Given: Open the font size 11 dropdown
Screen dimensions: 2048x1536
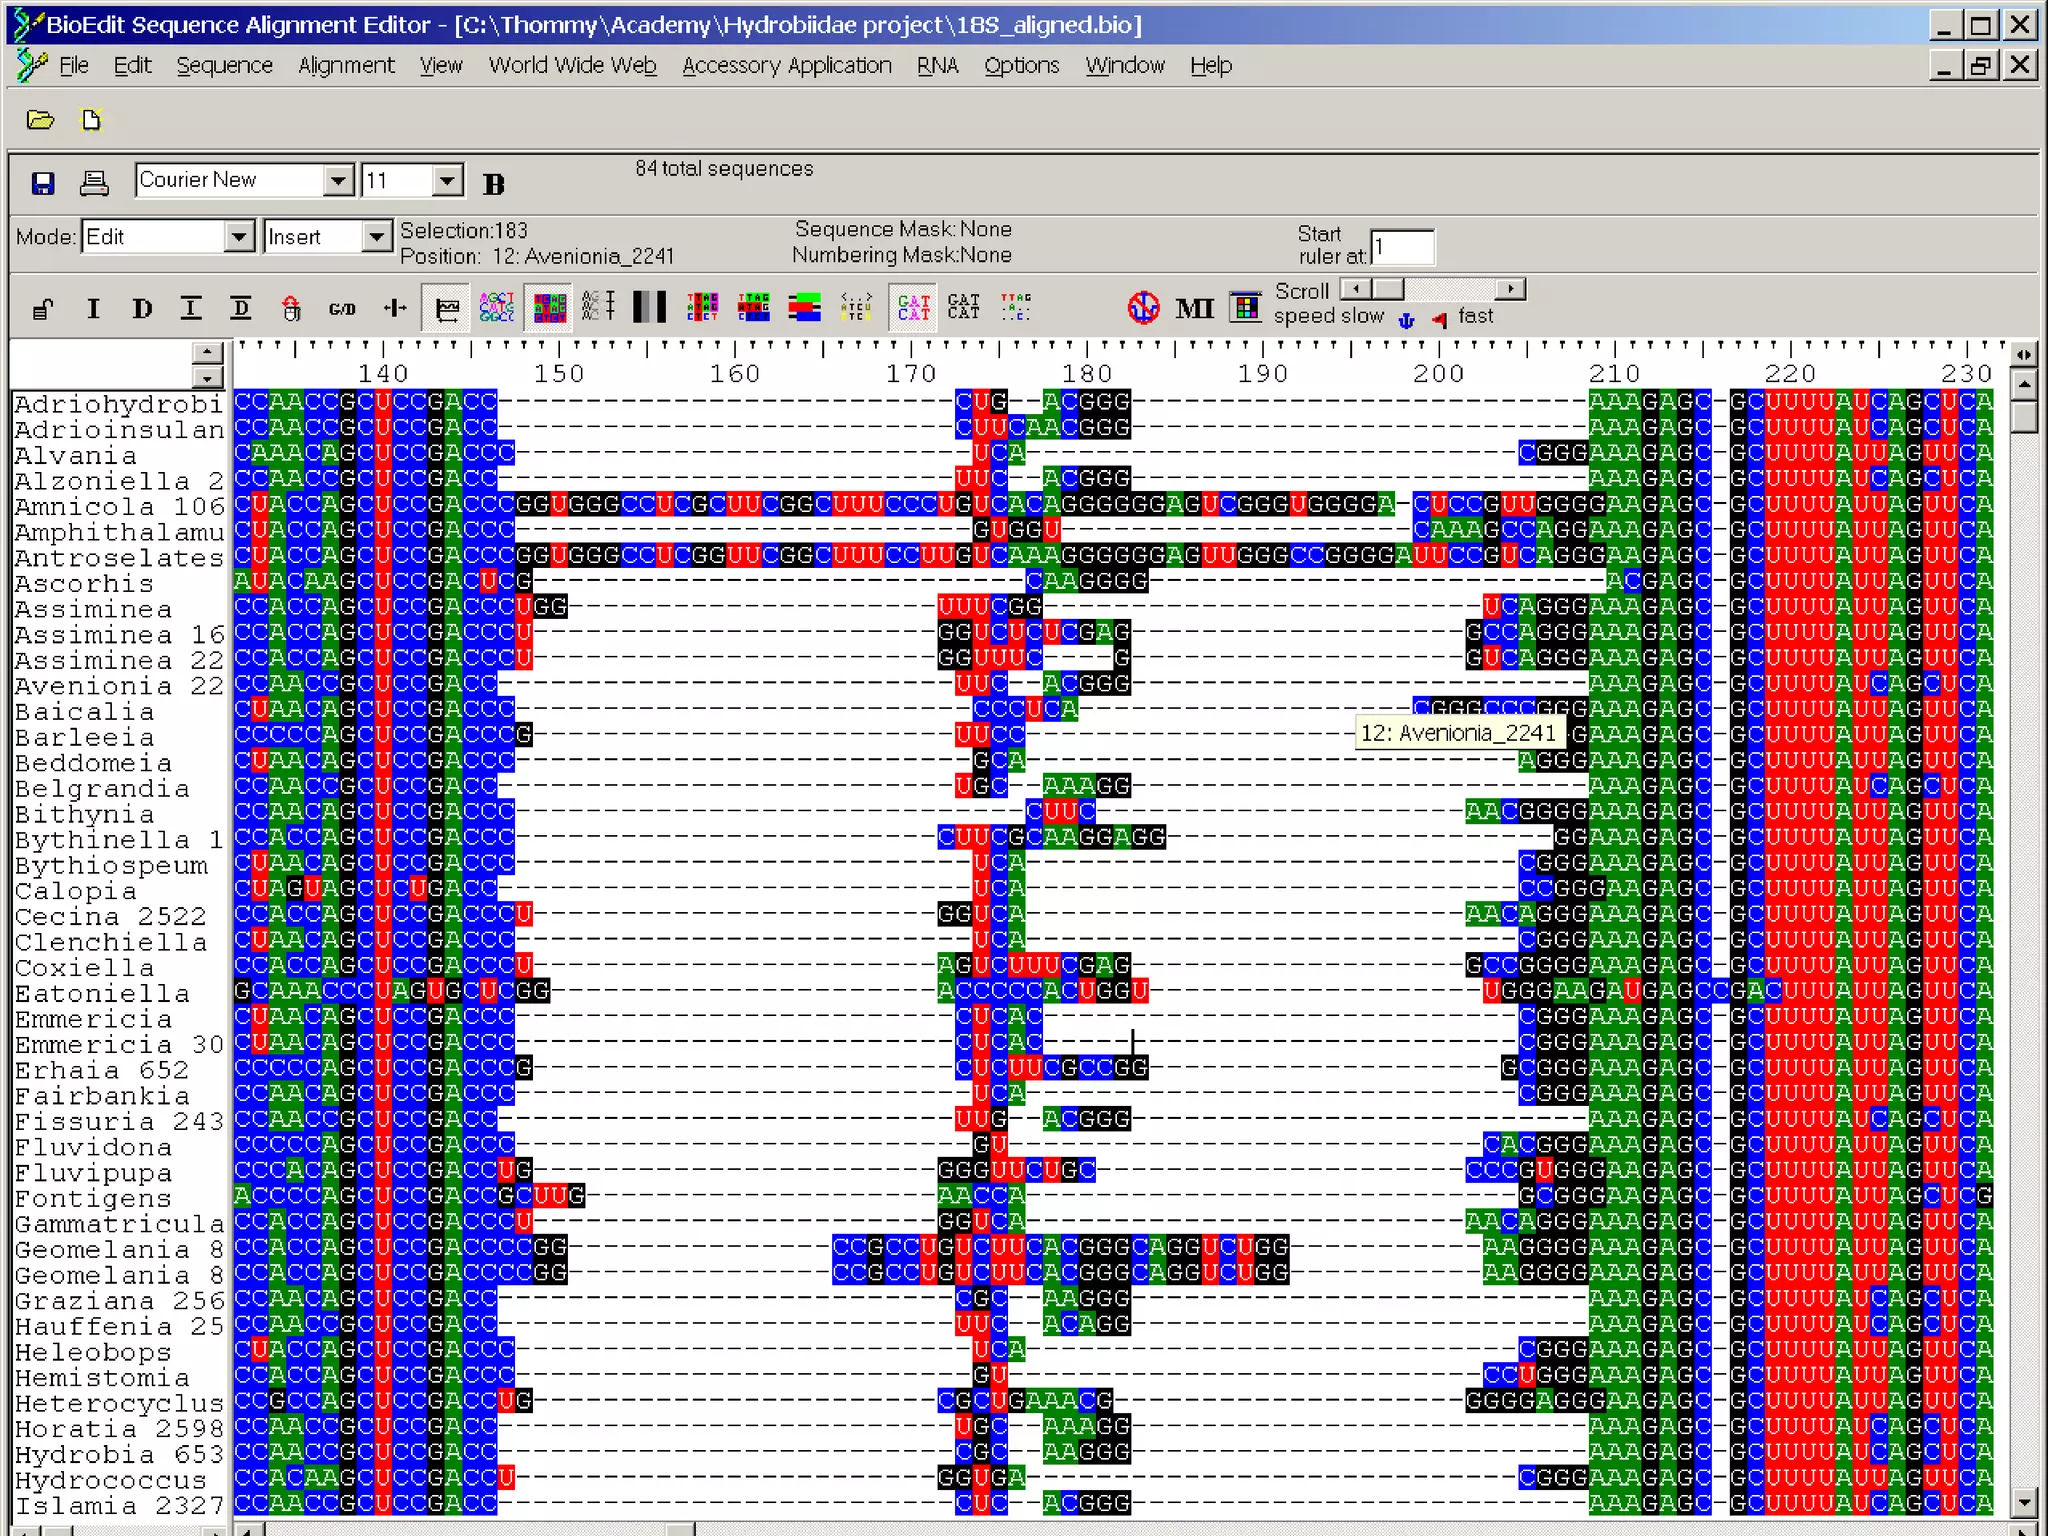Looking at the screenshot, I should pyautogui.click(x=447, y=180).
